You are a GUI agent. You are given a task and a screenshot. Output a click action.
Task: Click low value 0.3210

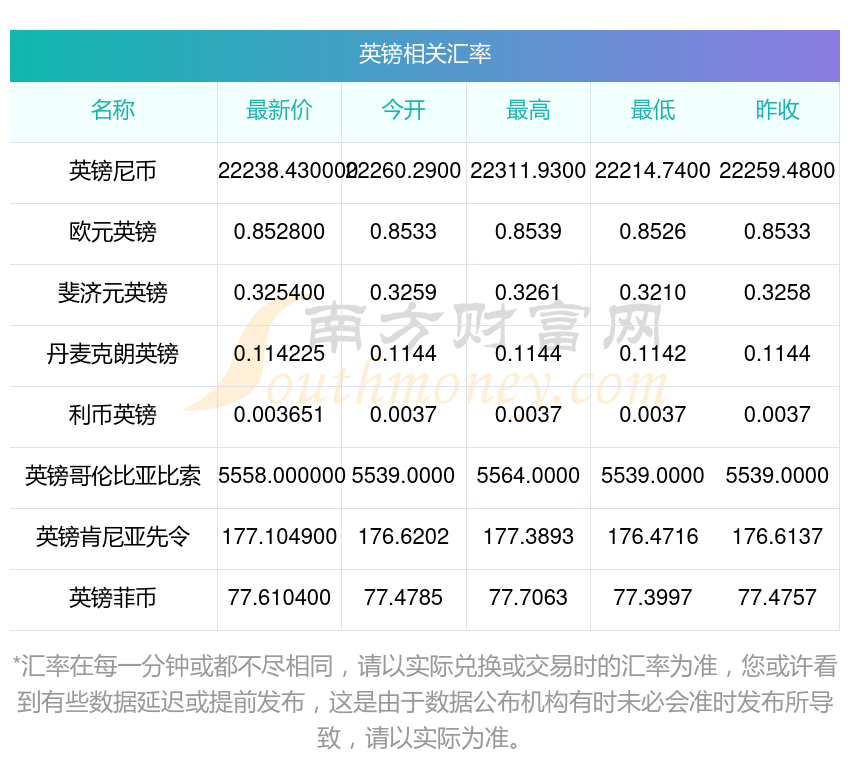[x=653, y=293]
